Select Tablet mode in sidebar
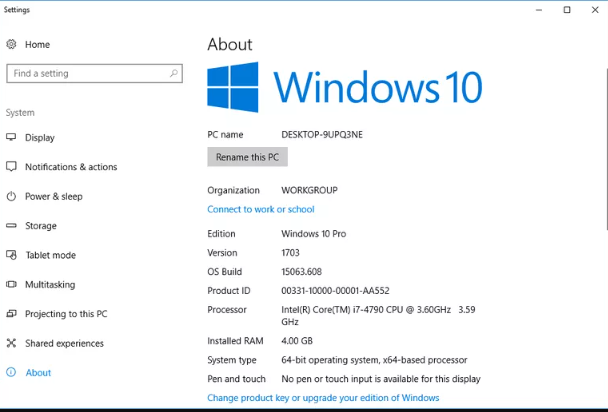 click(x=50, y=255)
